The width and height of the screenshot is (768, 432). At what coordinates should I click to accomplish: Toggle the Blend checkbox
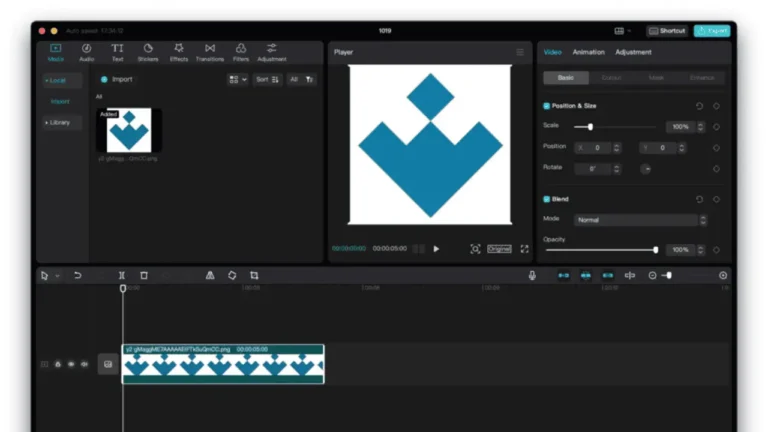547,199
